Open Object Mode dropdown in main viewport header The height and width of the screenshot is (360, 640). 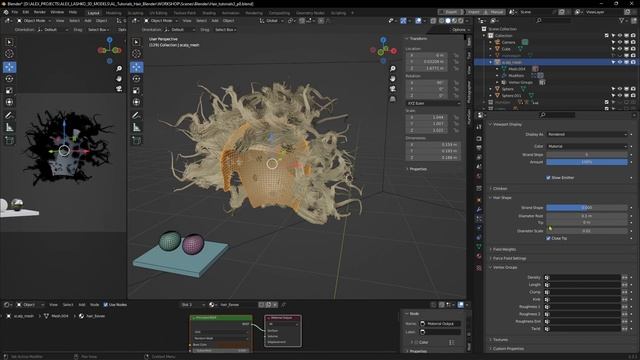(162, 20)
